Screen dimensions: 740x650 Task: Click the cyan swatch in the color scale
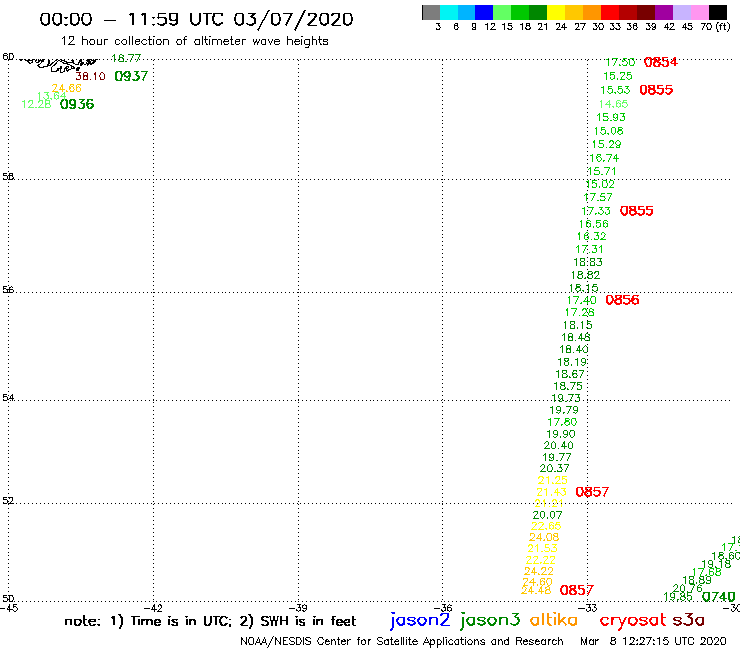(x=449, y=12)
